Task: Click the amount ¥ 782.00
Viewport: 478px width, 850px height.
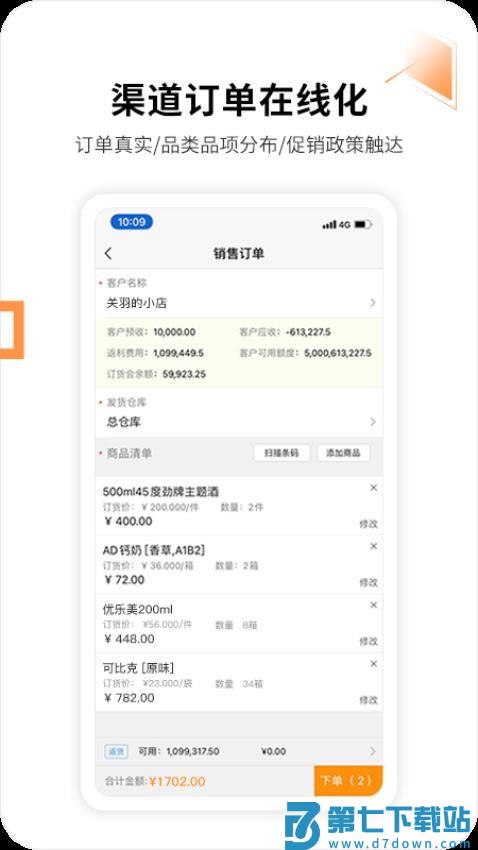Action: [129, 698]
